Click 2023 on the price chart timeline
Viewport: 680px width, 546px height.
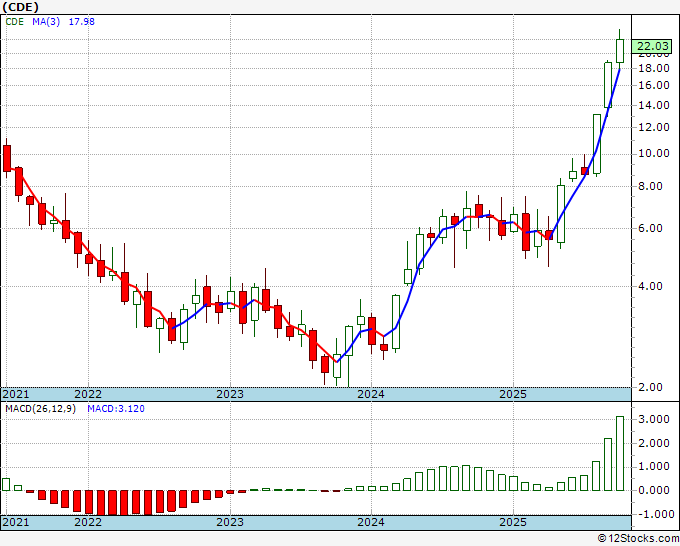point(230,394)
